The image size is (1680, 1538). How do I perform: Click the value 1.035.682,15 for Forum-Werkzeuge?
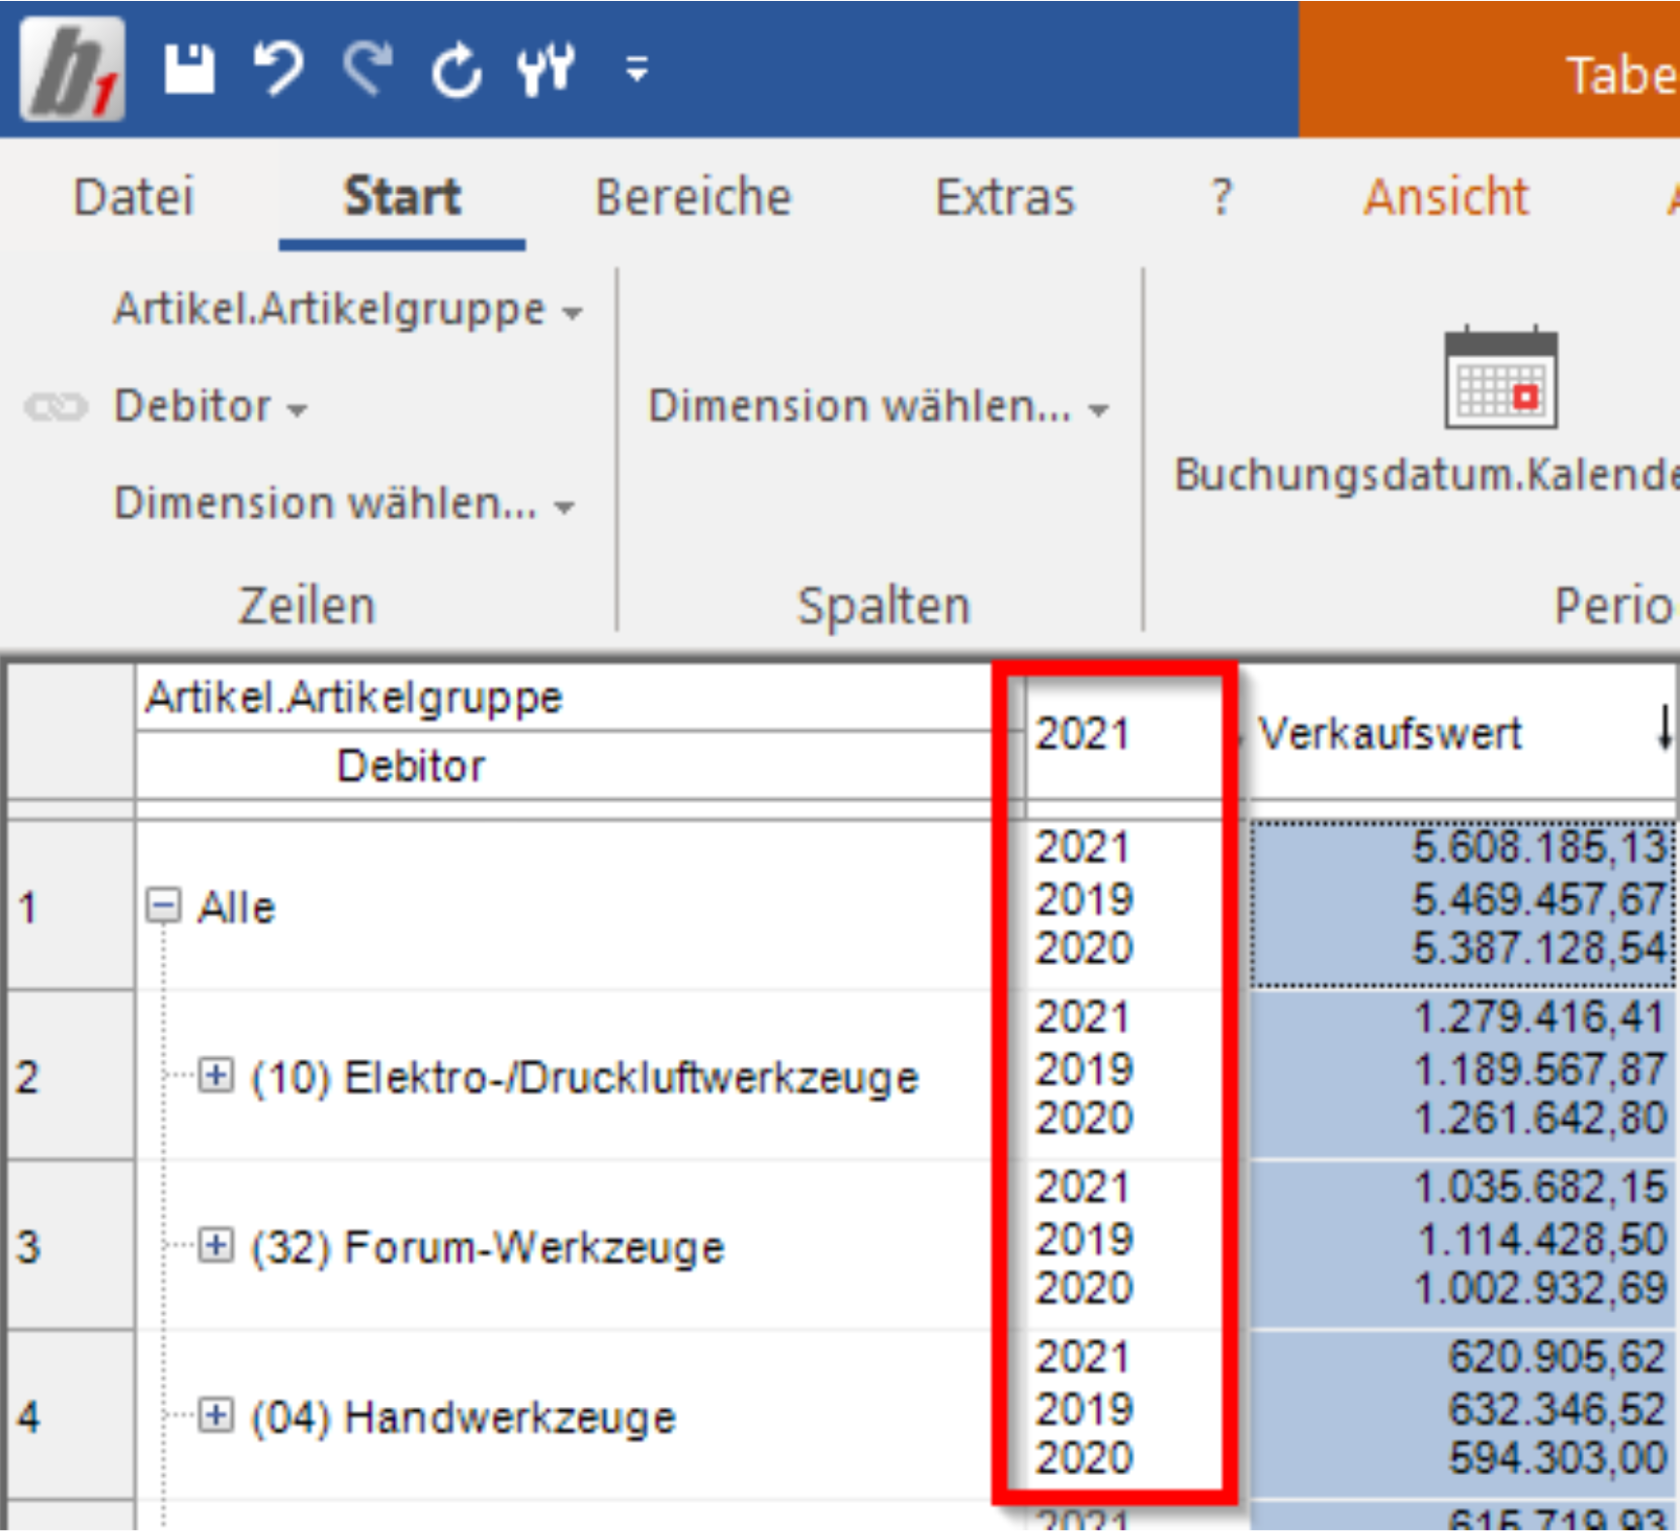point(1540,1187)
